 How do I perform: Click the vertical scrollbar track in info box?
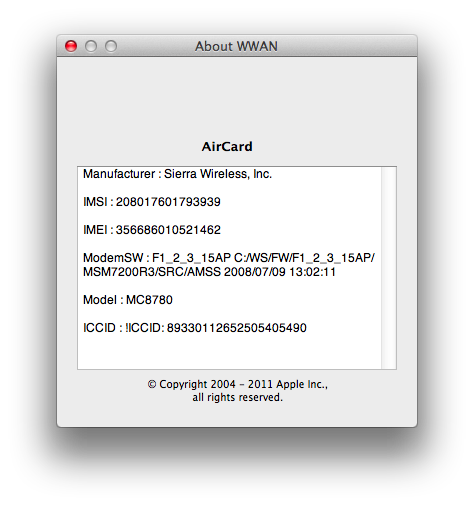(389, 268)
